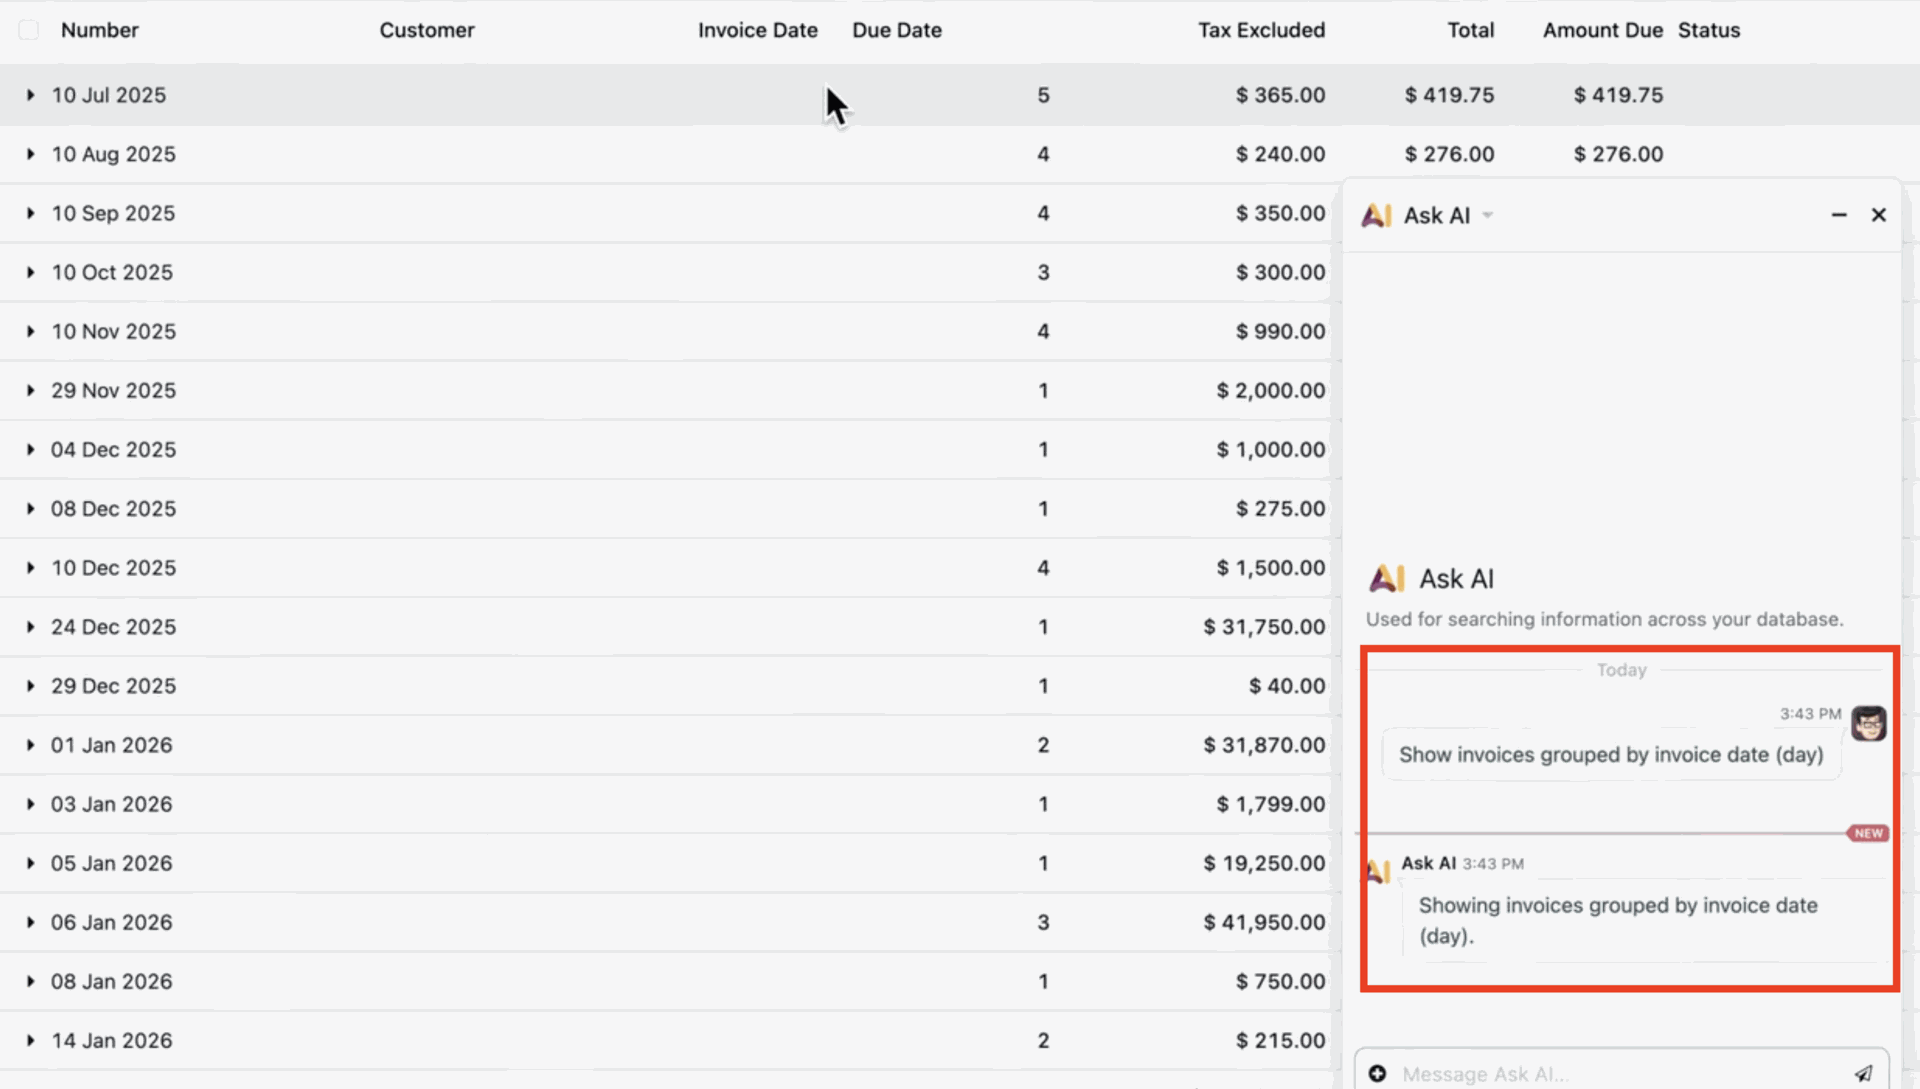Click the user avatar in chat
Screen dimensions: 1920x1089
(x=1867, y=723)
